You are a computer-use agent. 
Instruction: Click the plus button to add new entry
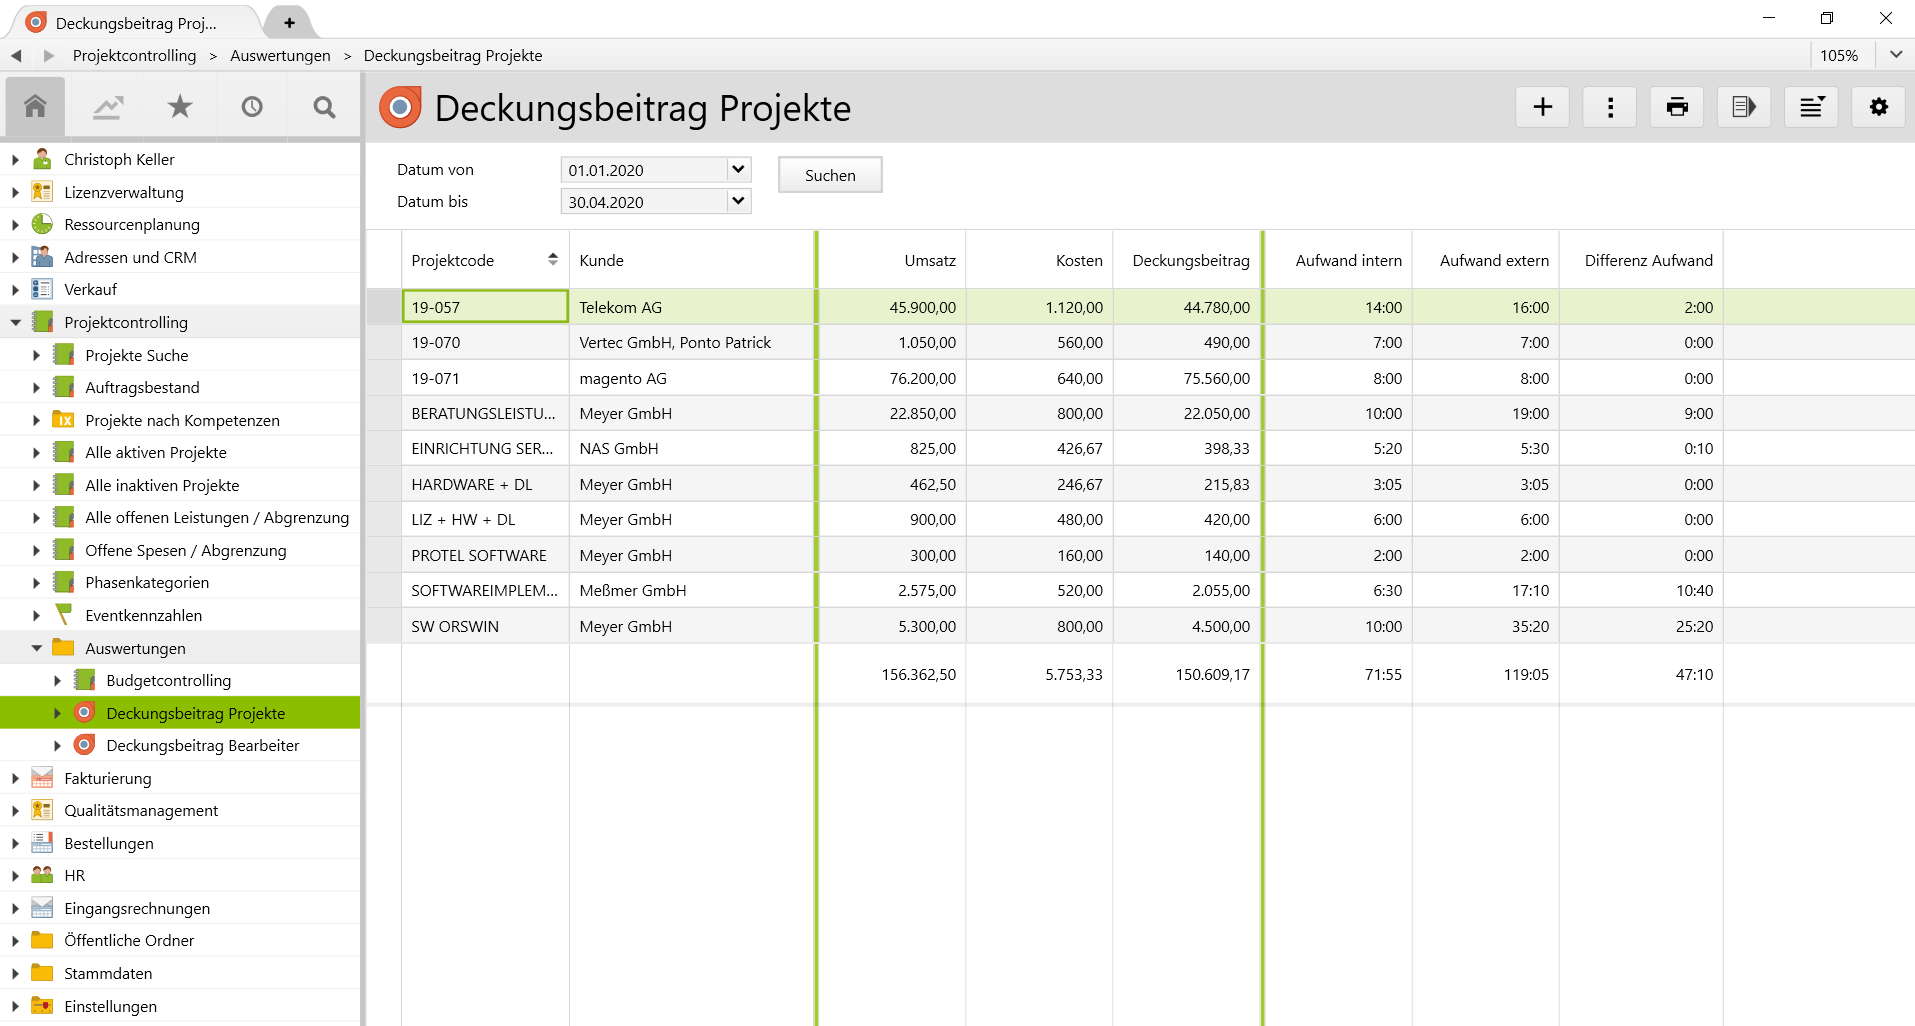point(1542,107)
